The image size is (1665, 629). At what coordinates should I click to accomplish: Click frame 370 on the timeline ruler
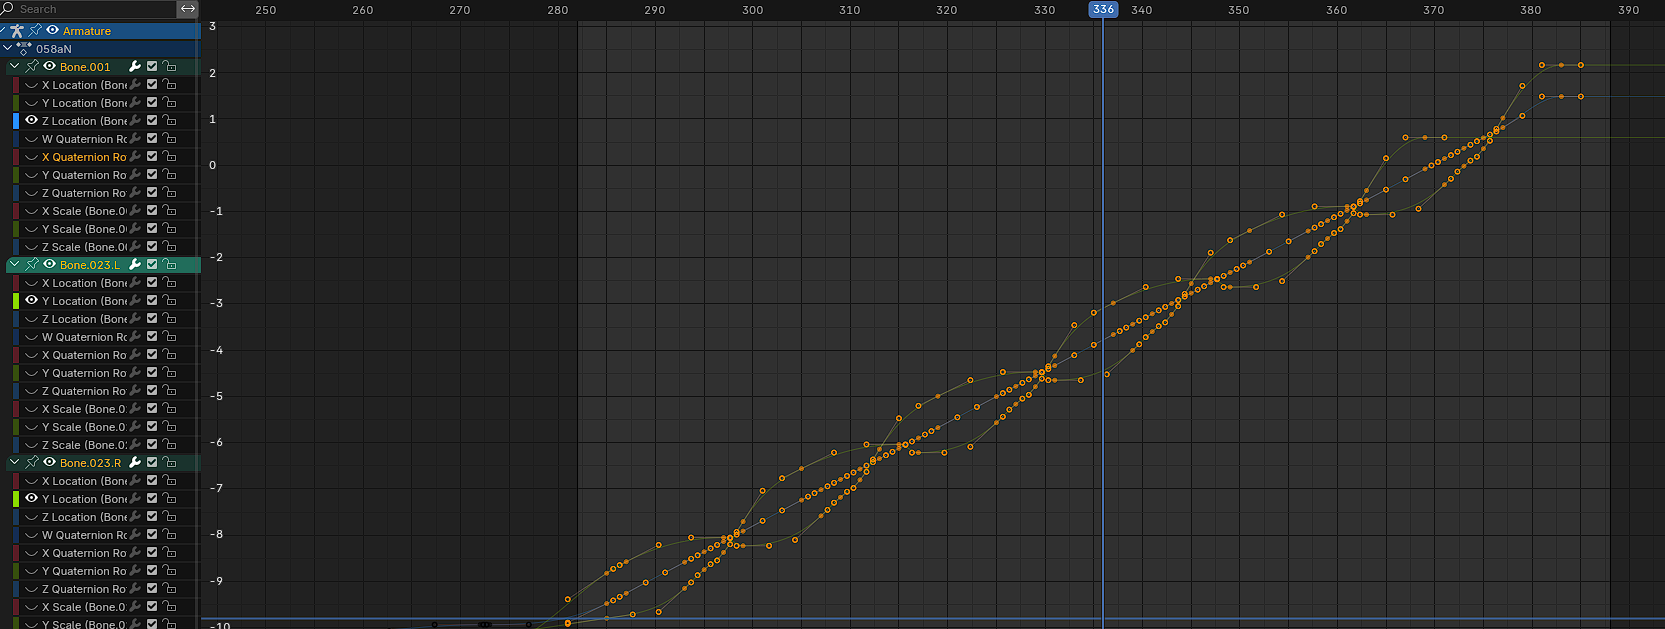1433,10
